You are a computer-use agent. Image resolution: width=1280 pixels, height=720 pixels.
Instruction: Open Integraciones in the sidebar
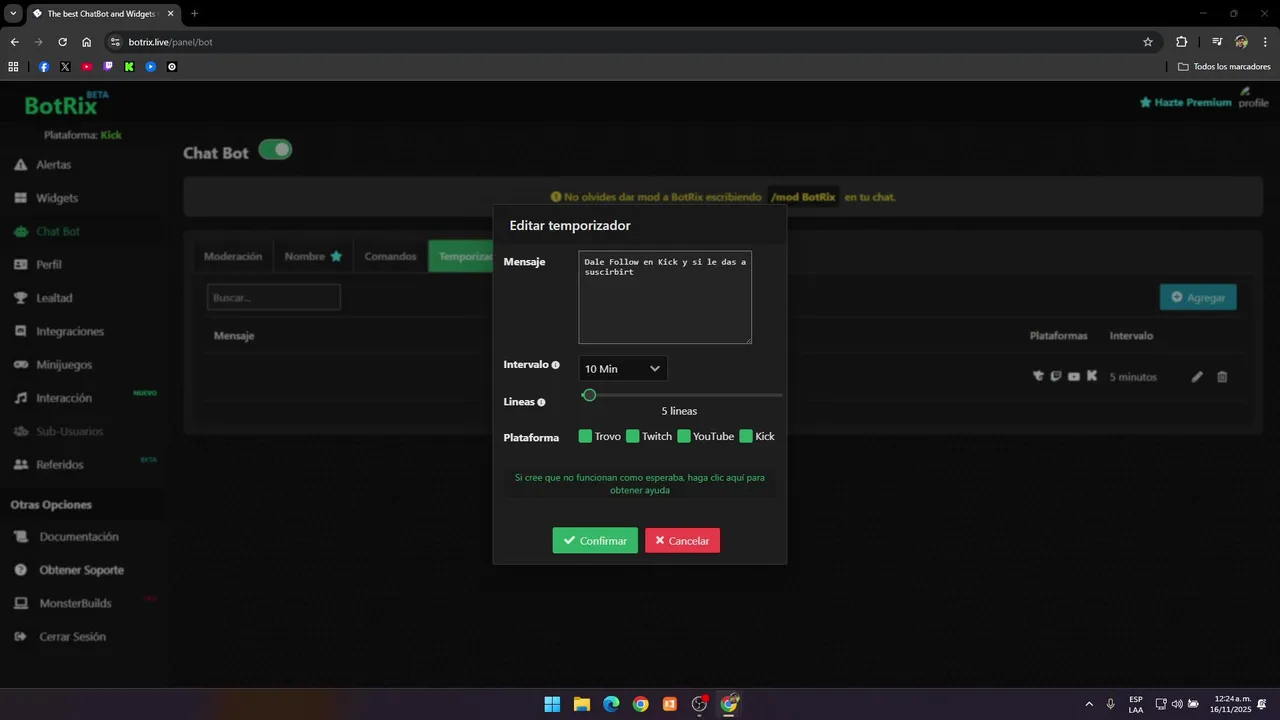[70, 331]
